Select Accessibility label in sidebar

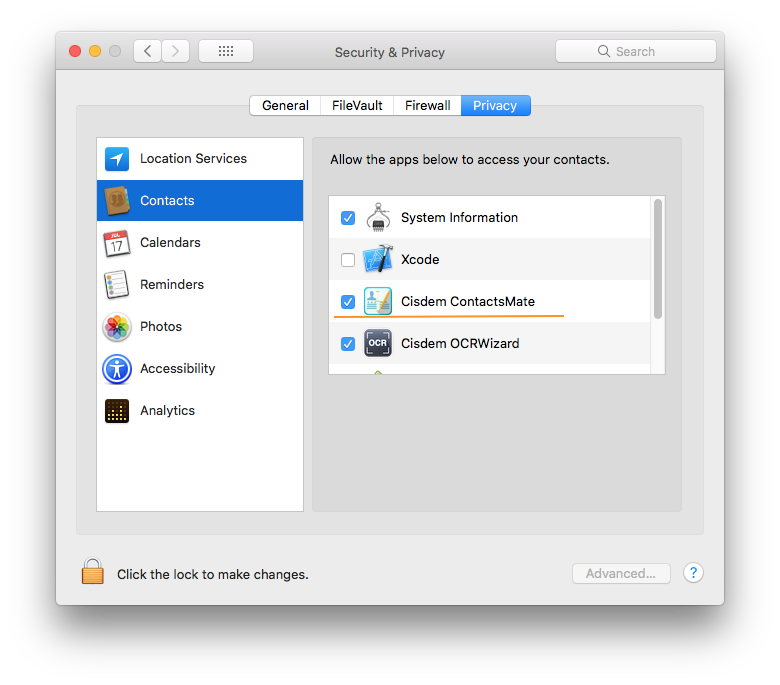[x=178, y=369]
